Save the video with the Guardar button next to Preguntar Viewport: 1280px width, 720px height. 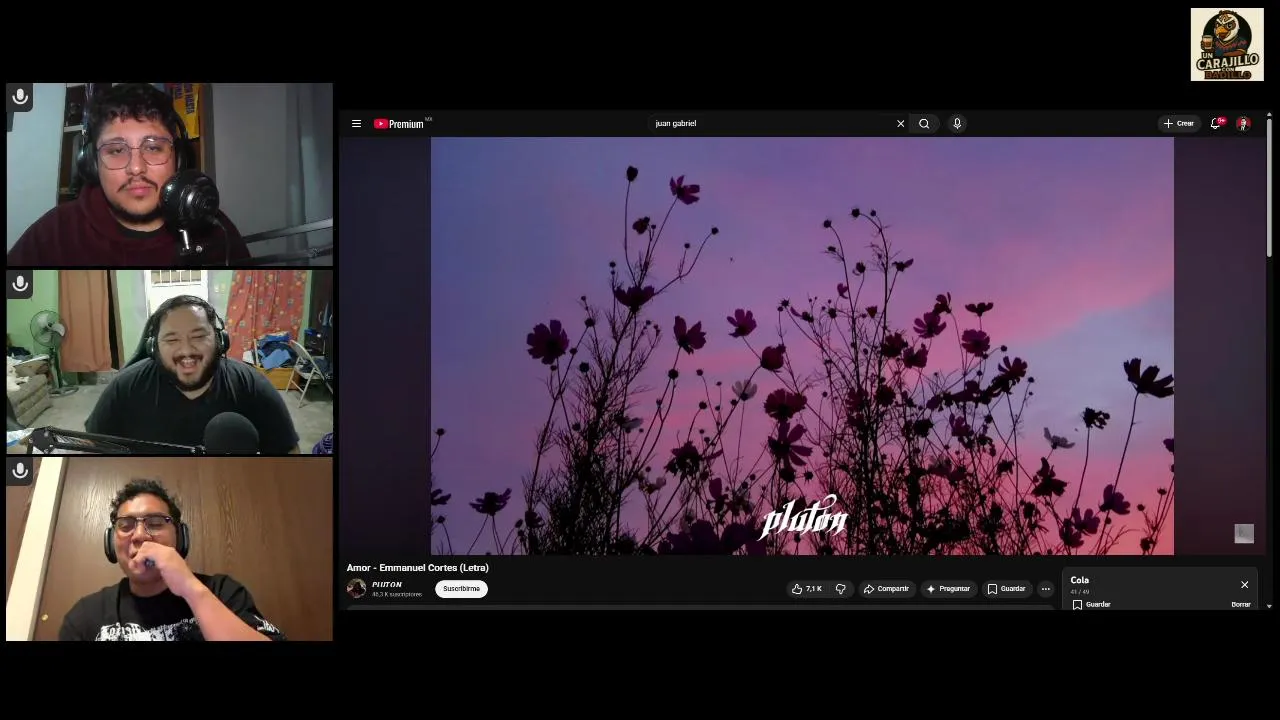point(1006,589)
